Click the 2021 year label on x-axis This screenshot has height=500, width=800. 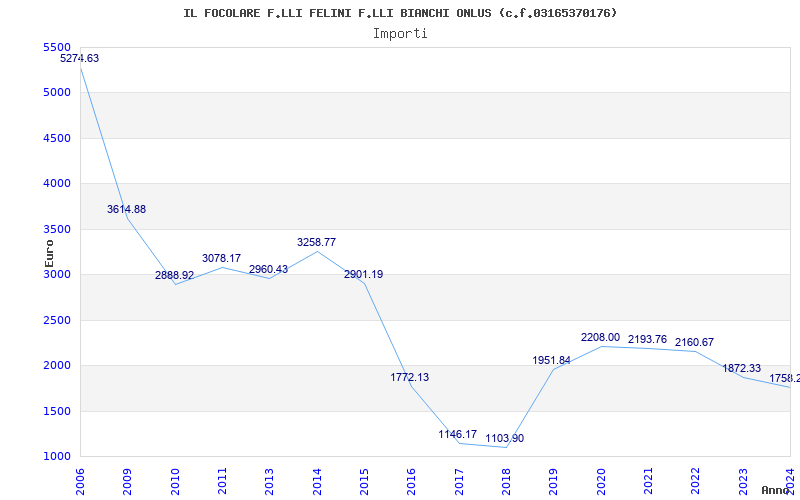[648, 482]
